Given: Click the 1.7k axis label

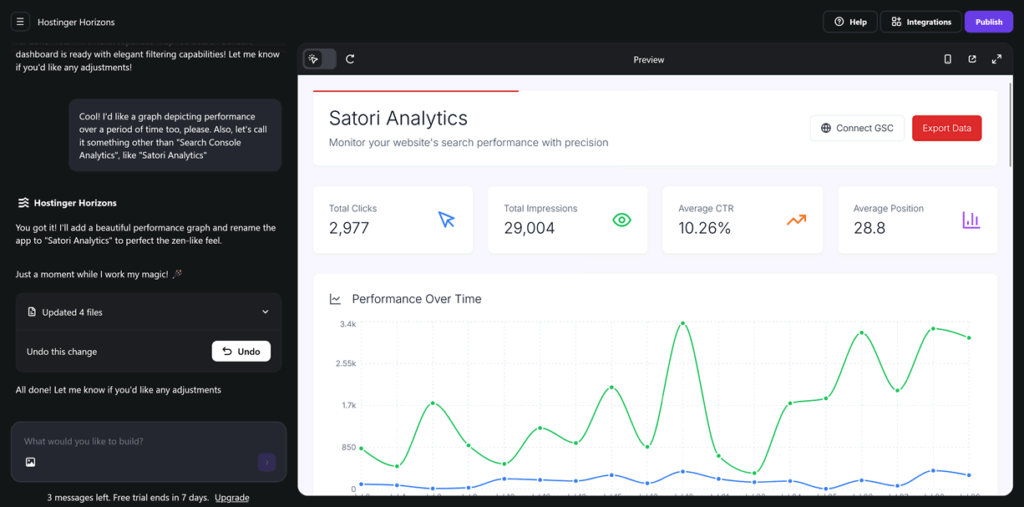Looking at the screenshot, I should click(347, 405).
